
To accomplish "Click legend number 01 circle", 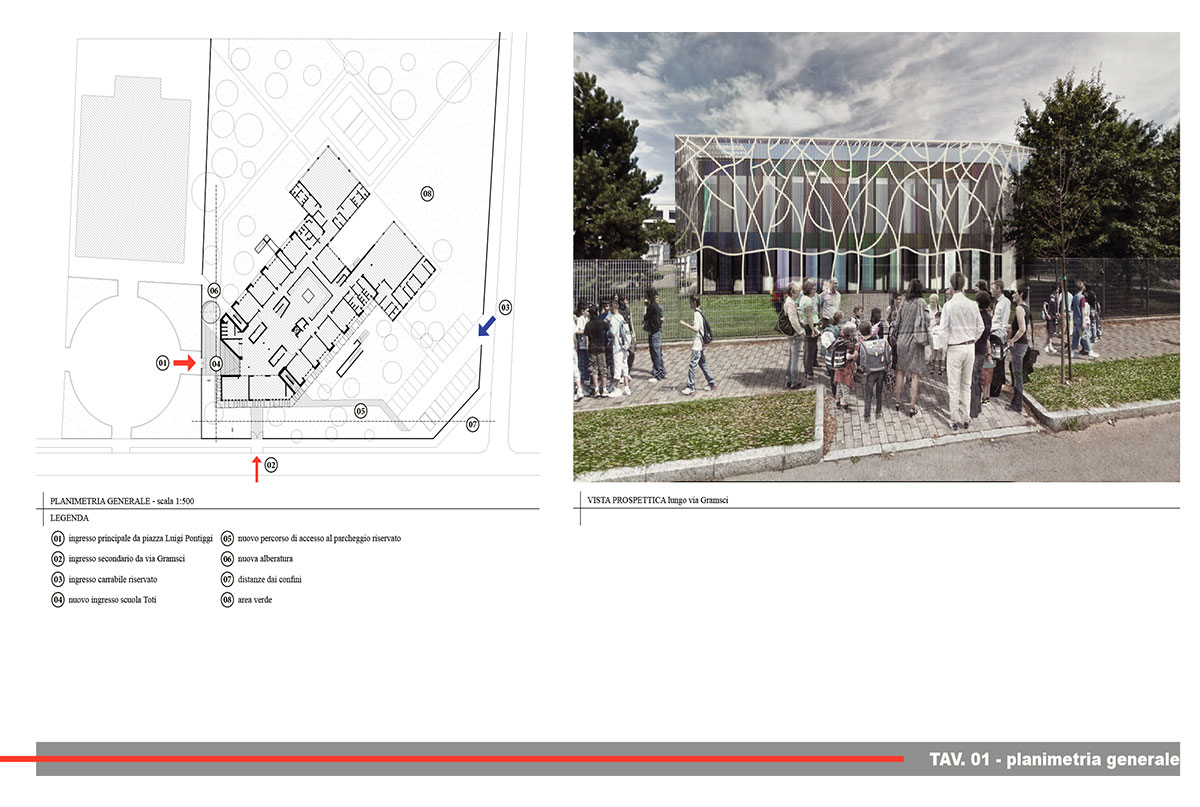I will 58,538.
